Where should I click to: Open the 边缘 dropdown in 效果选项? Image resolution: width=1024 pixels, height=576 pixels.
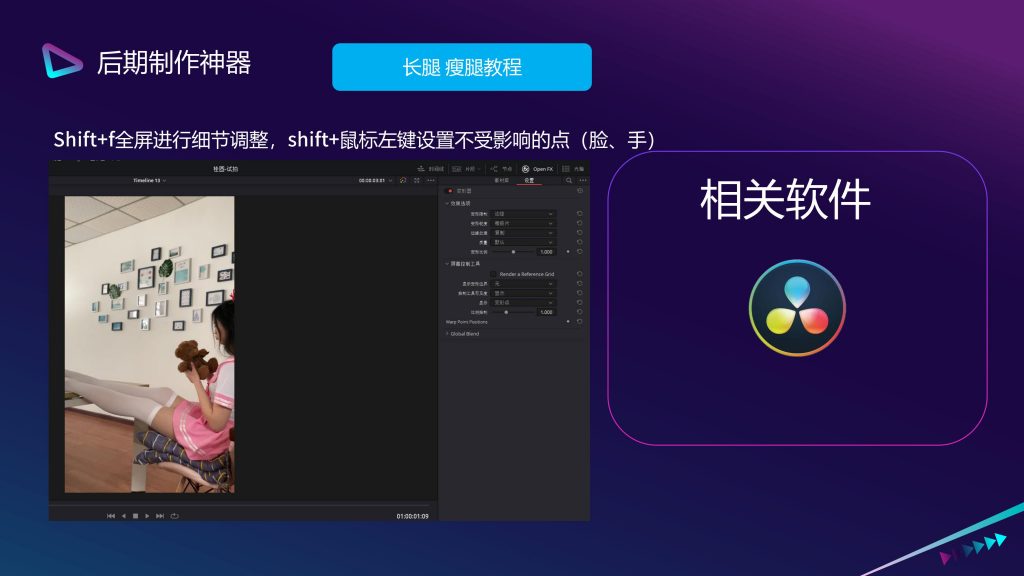[523, 214]
